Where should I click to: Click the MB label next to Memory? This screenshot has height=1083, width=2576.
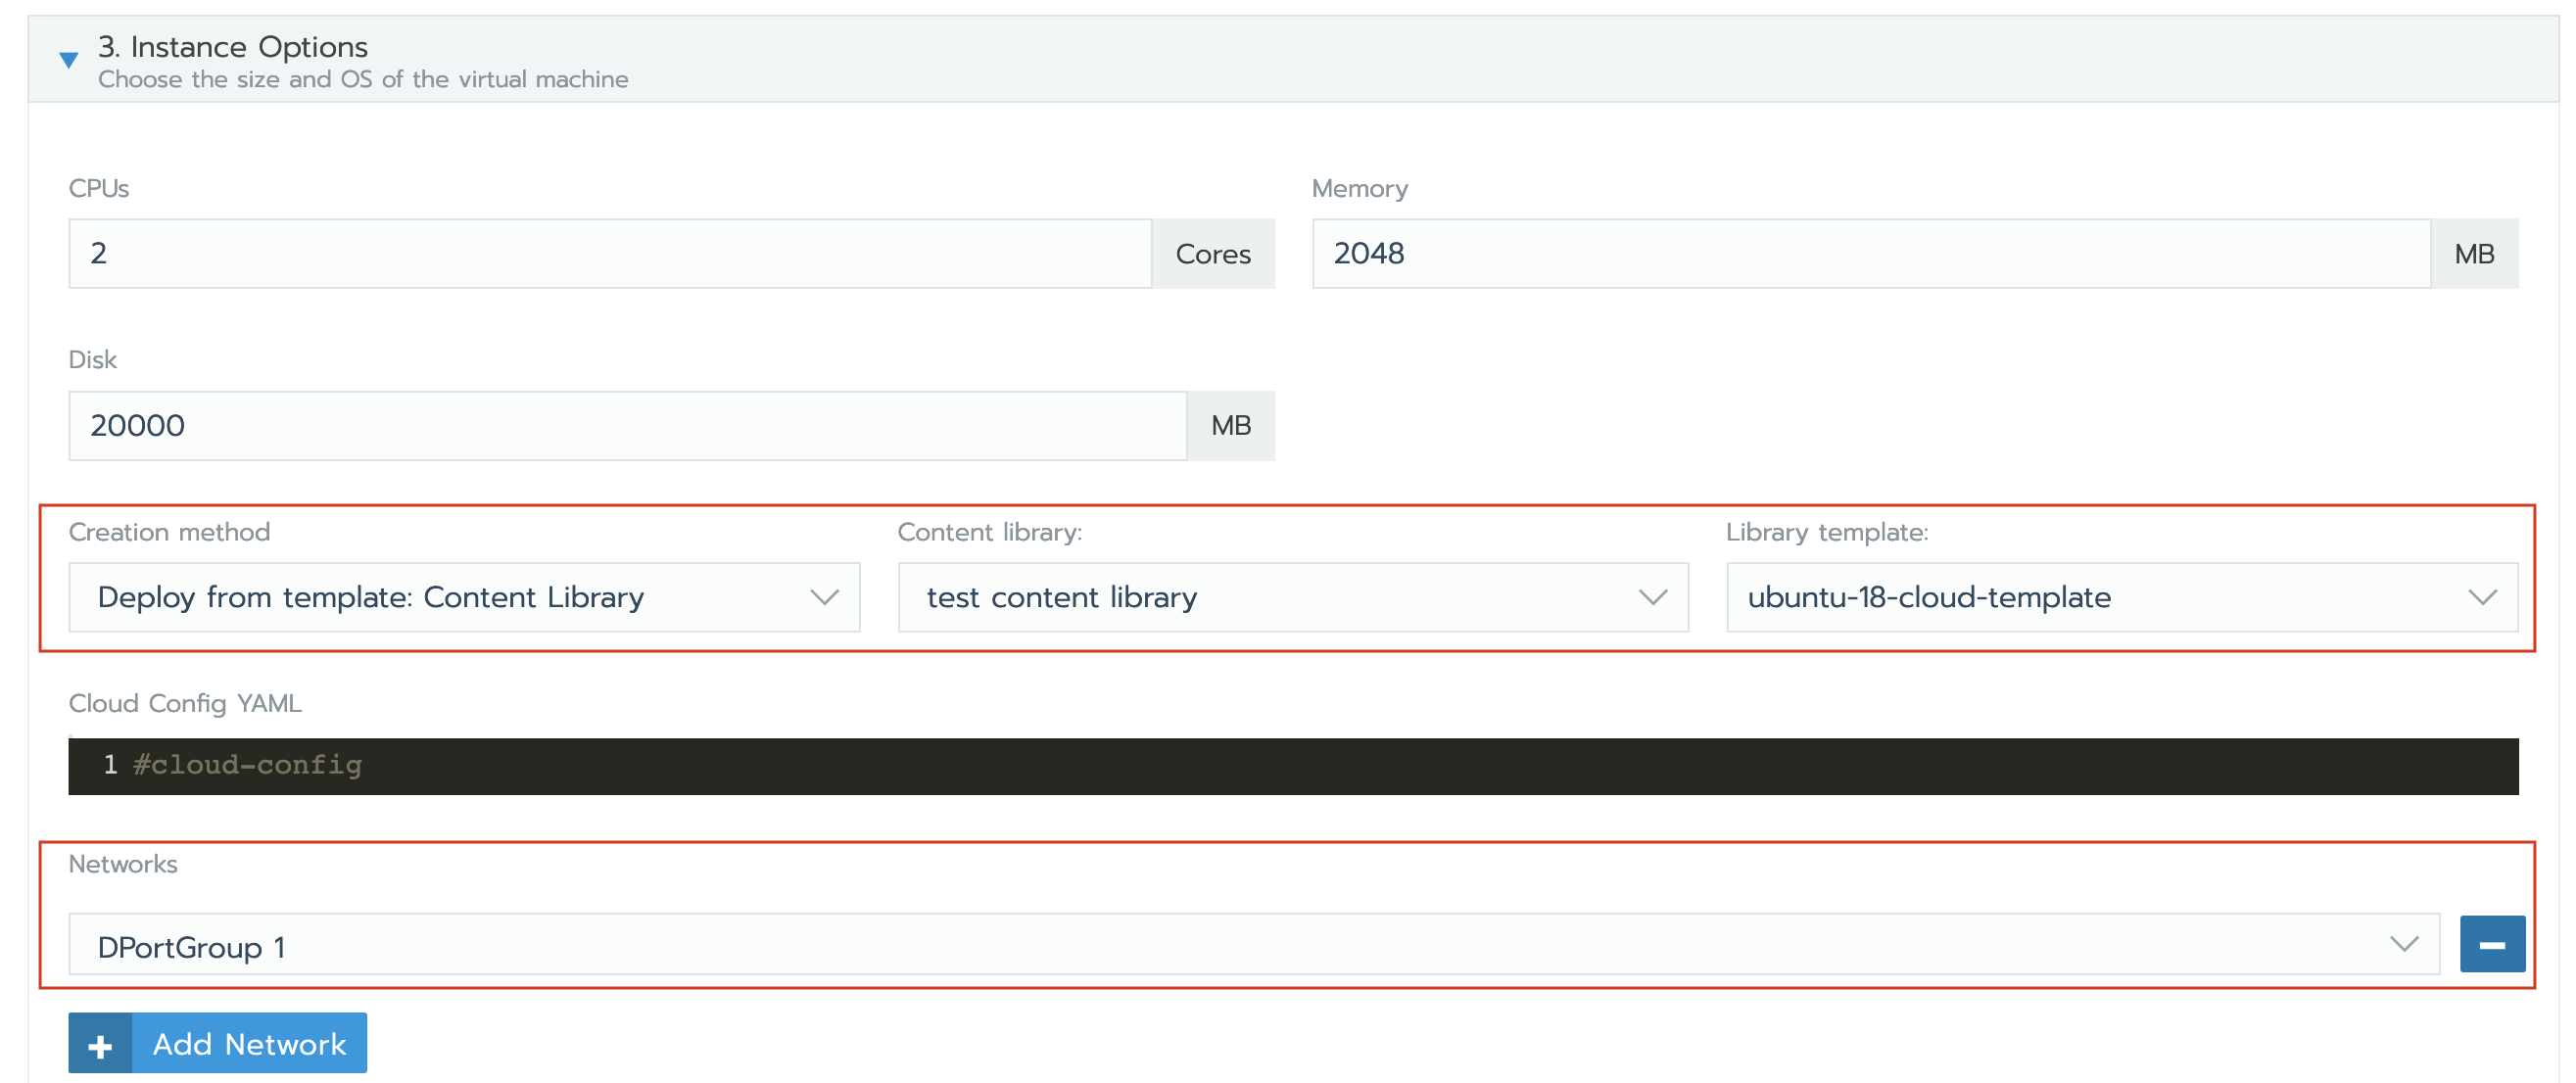coord(2474,253)
